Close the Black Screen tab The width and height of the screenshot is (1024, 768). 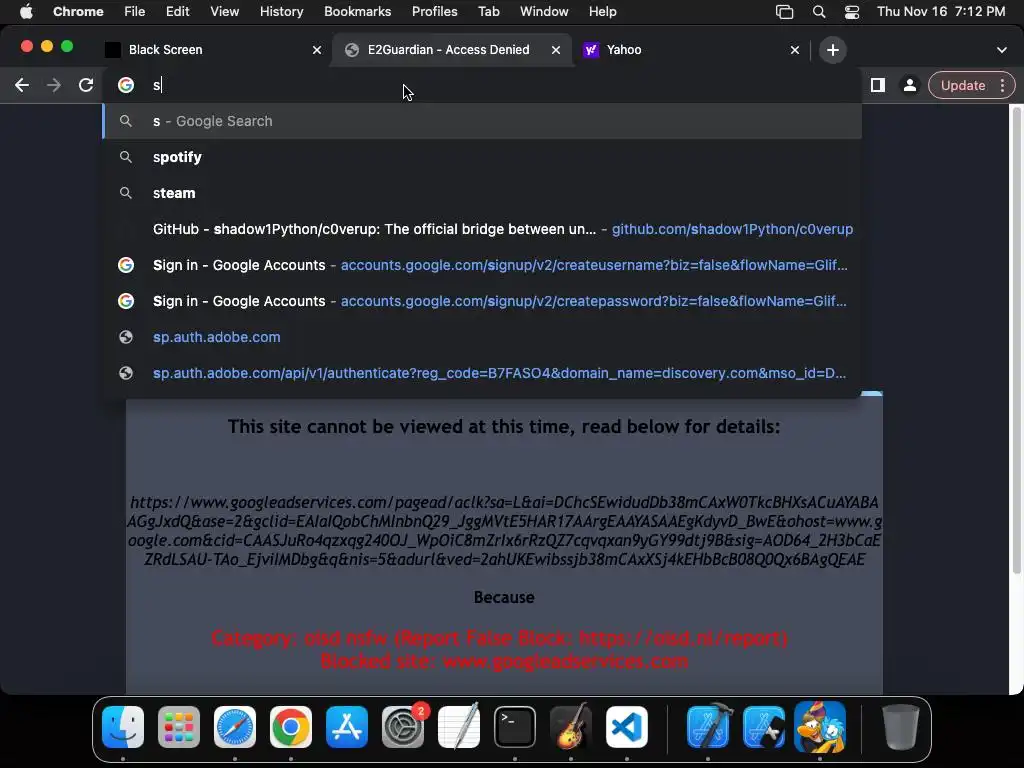tap(317, 50)
